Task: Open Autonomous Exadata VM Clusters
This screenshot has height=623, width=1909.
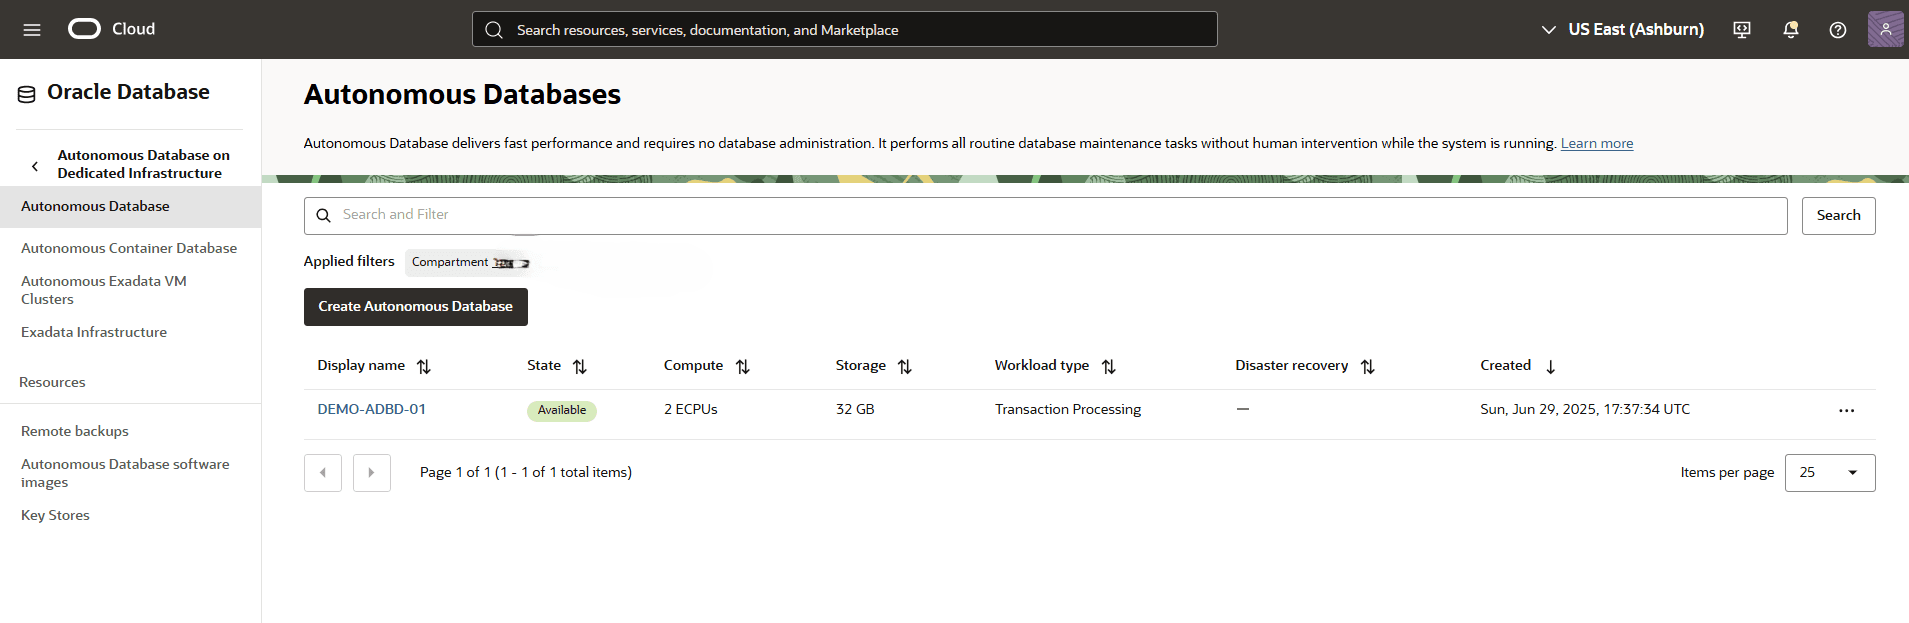Action: (104, 290)
